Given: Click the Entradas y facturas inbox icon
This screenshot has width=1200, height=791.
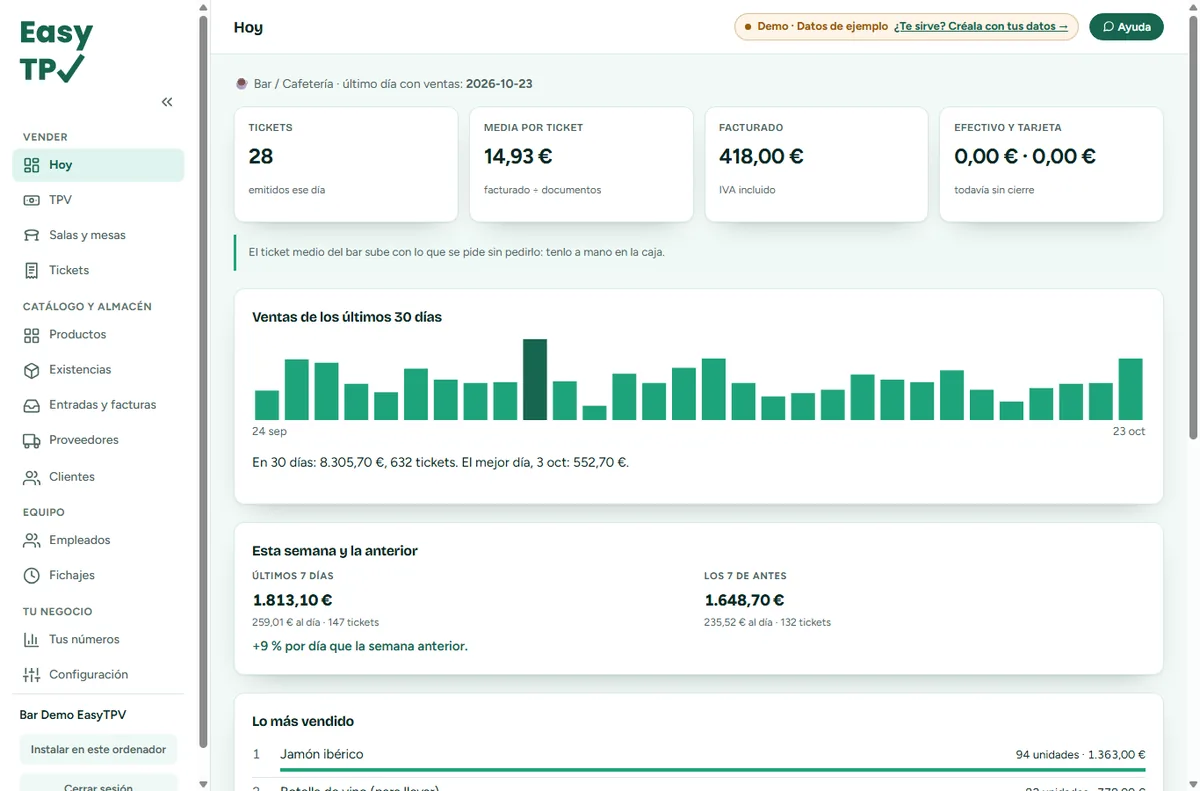Looking at the screenshot, I should click(32, 405).
